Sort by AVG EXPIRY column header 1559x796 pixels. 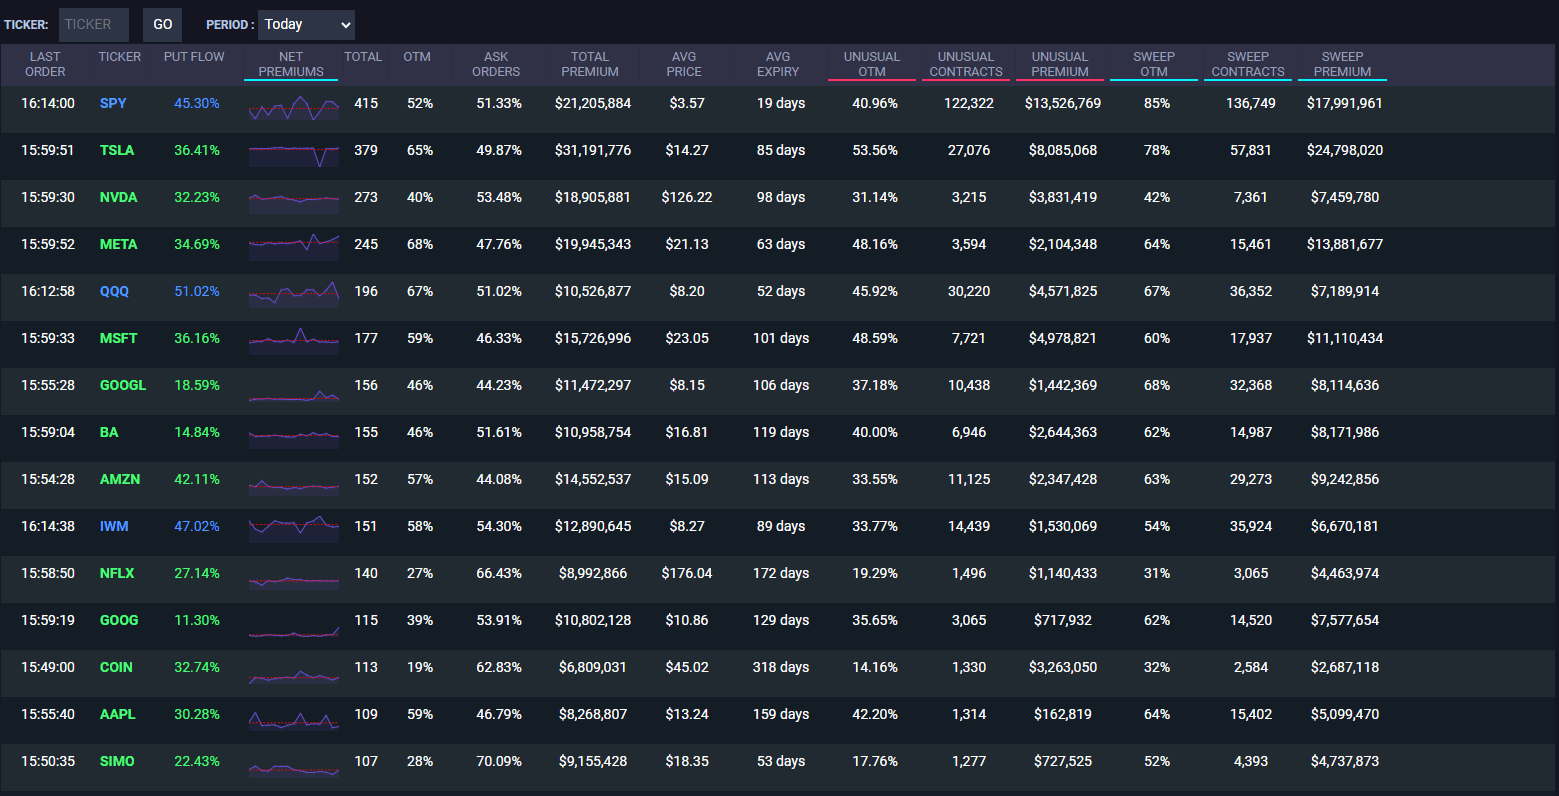(x=778, y=64)
